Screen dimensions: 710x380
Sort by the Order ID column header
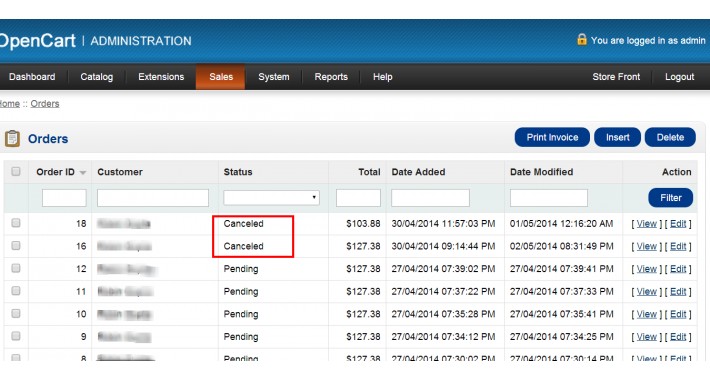pos(55,172)
